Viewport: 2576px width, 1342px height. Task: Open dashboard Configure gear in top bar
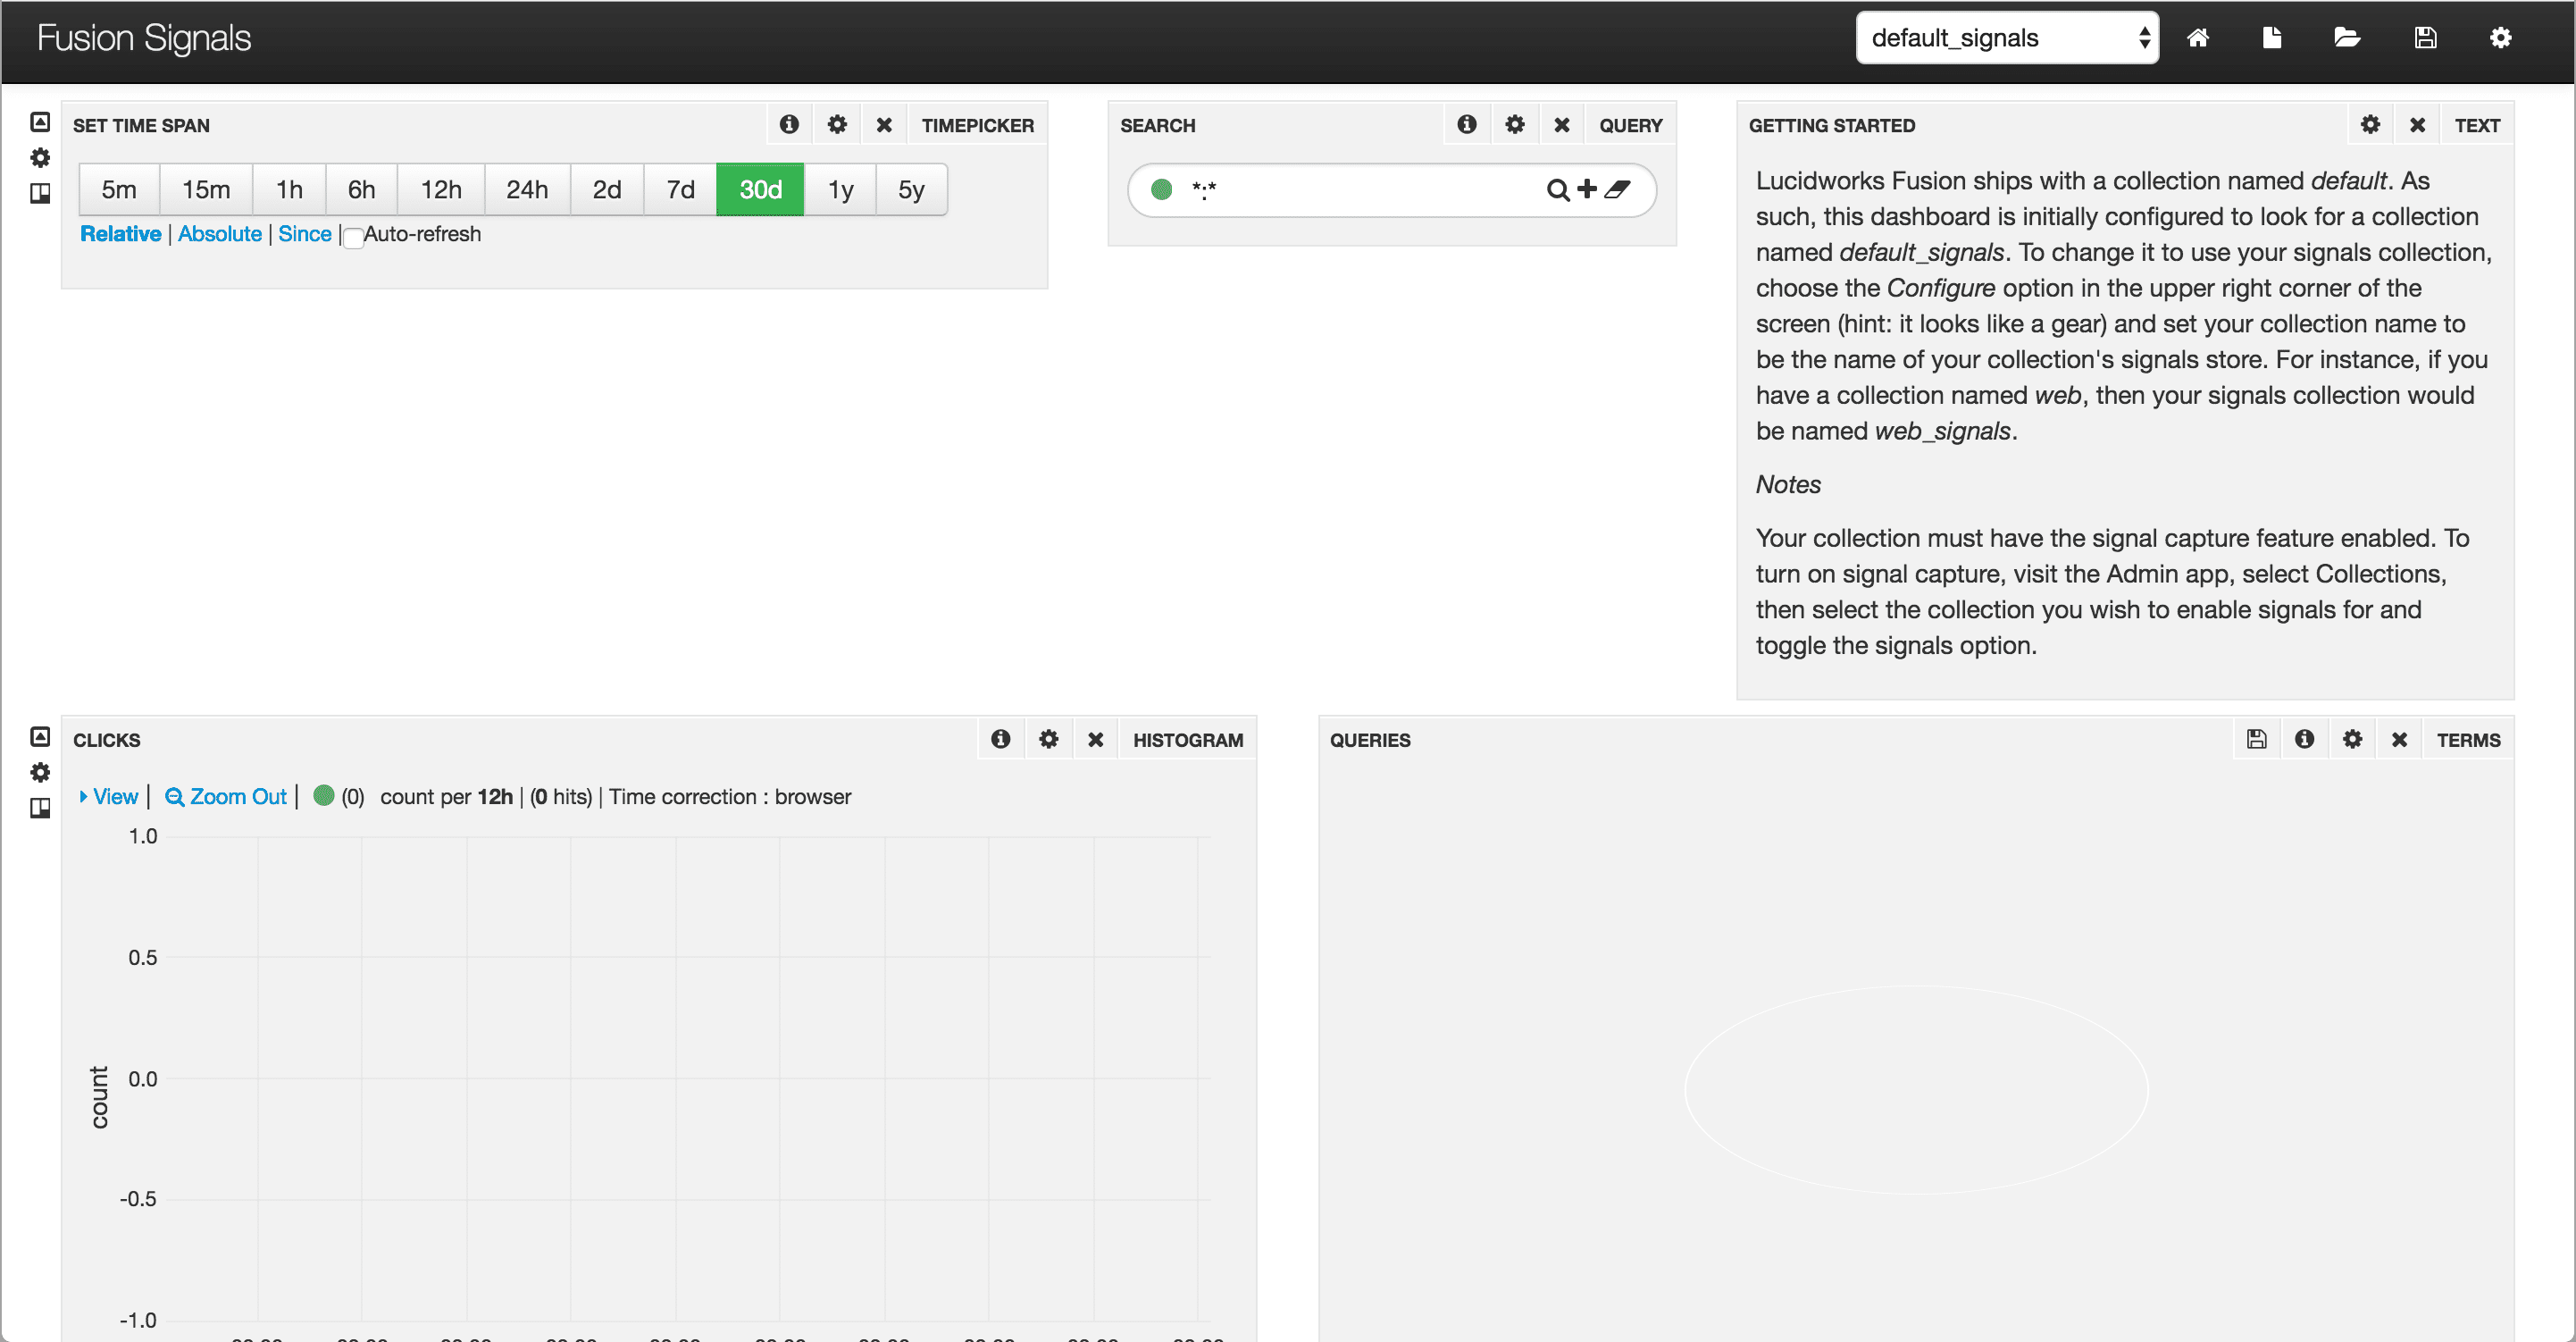point(2500,38)
